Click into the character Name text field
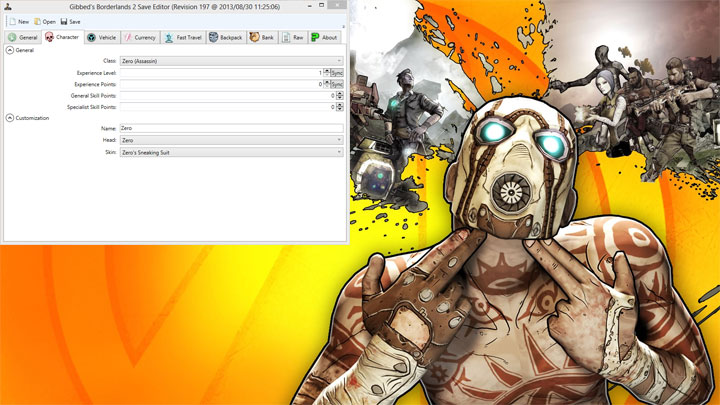This screenshot has width=720, height=405. [232, 129]
